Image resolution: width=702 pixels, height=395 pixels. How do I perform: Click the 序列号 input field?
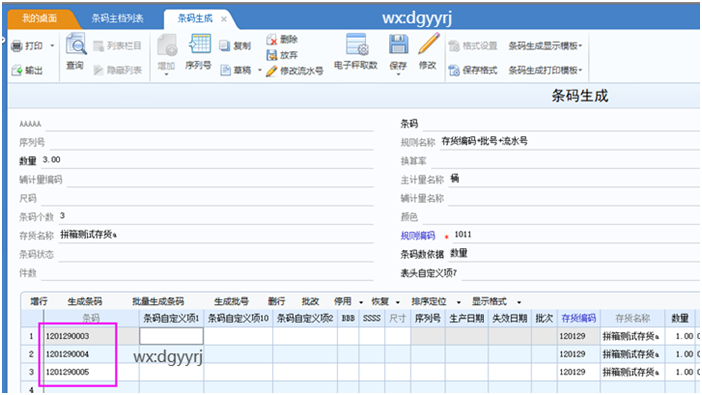coord(211,142)
